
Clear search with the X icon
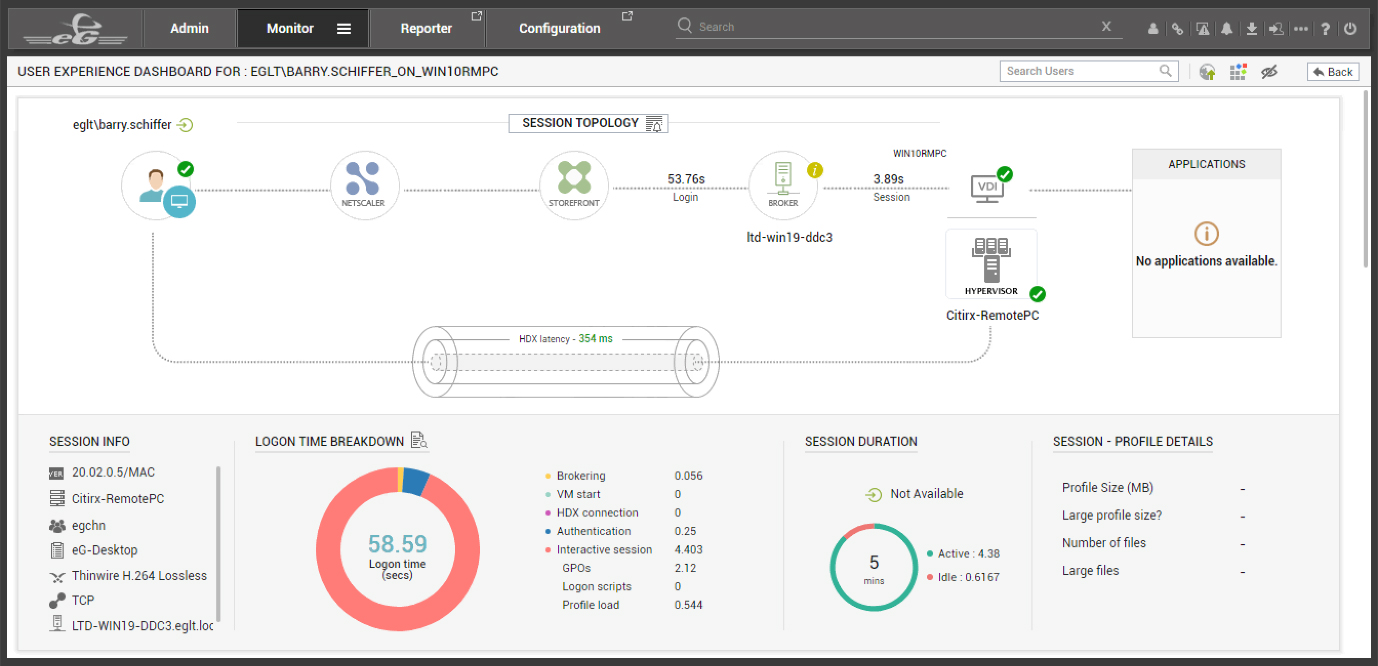(1106, 27)
